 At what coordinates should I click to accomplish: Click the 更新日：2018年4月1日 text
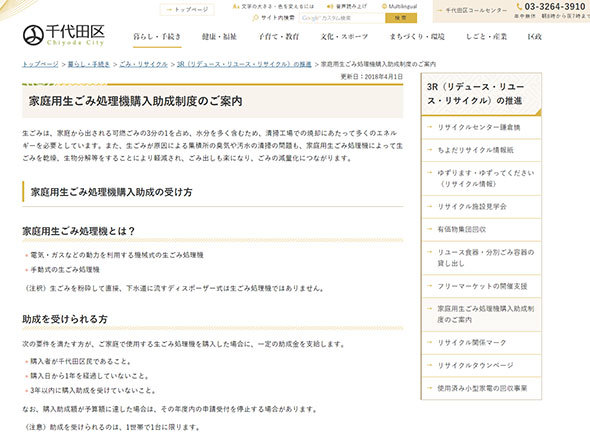point(371,76)
